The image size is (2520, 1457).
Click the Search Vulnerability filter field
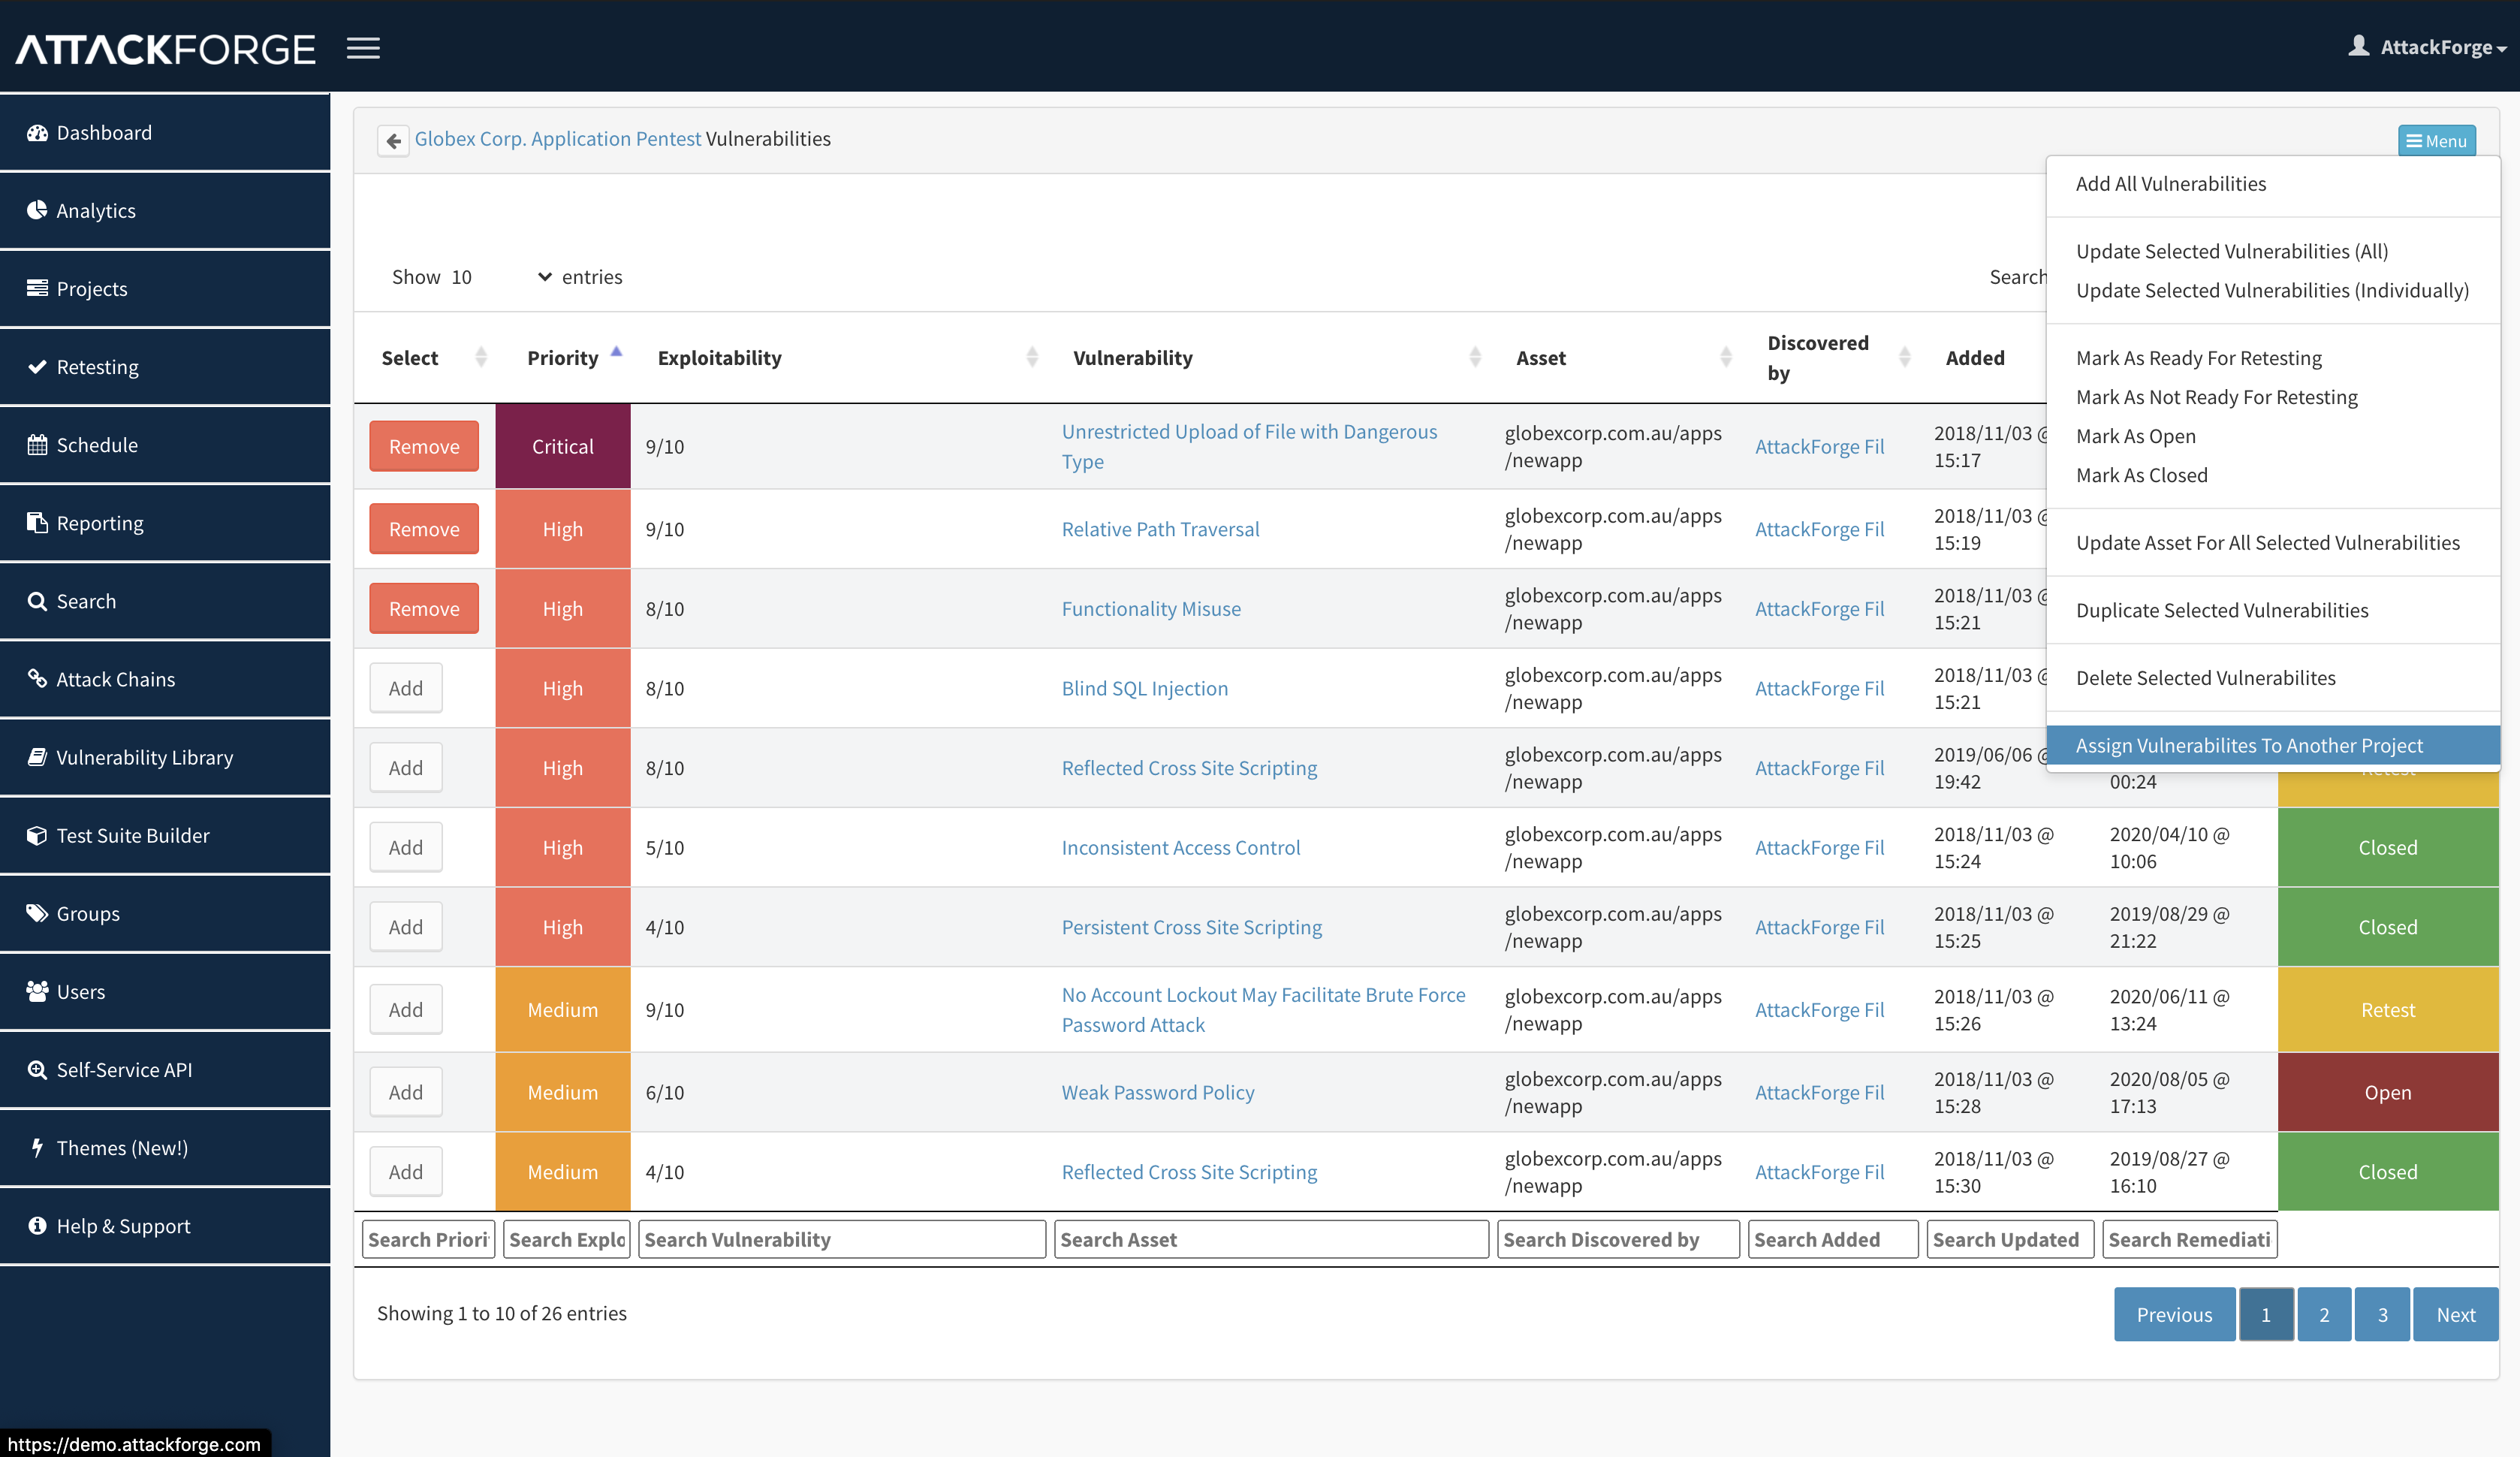(841, 1240)
